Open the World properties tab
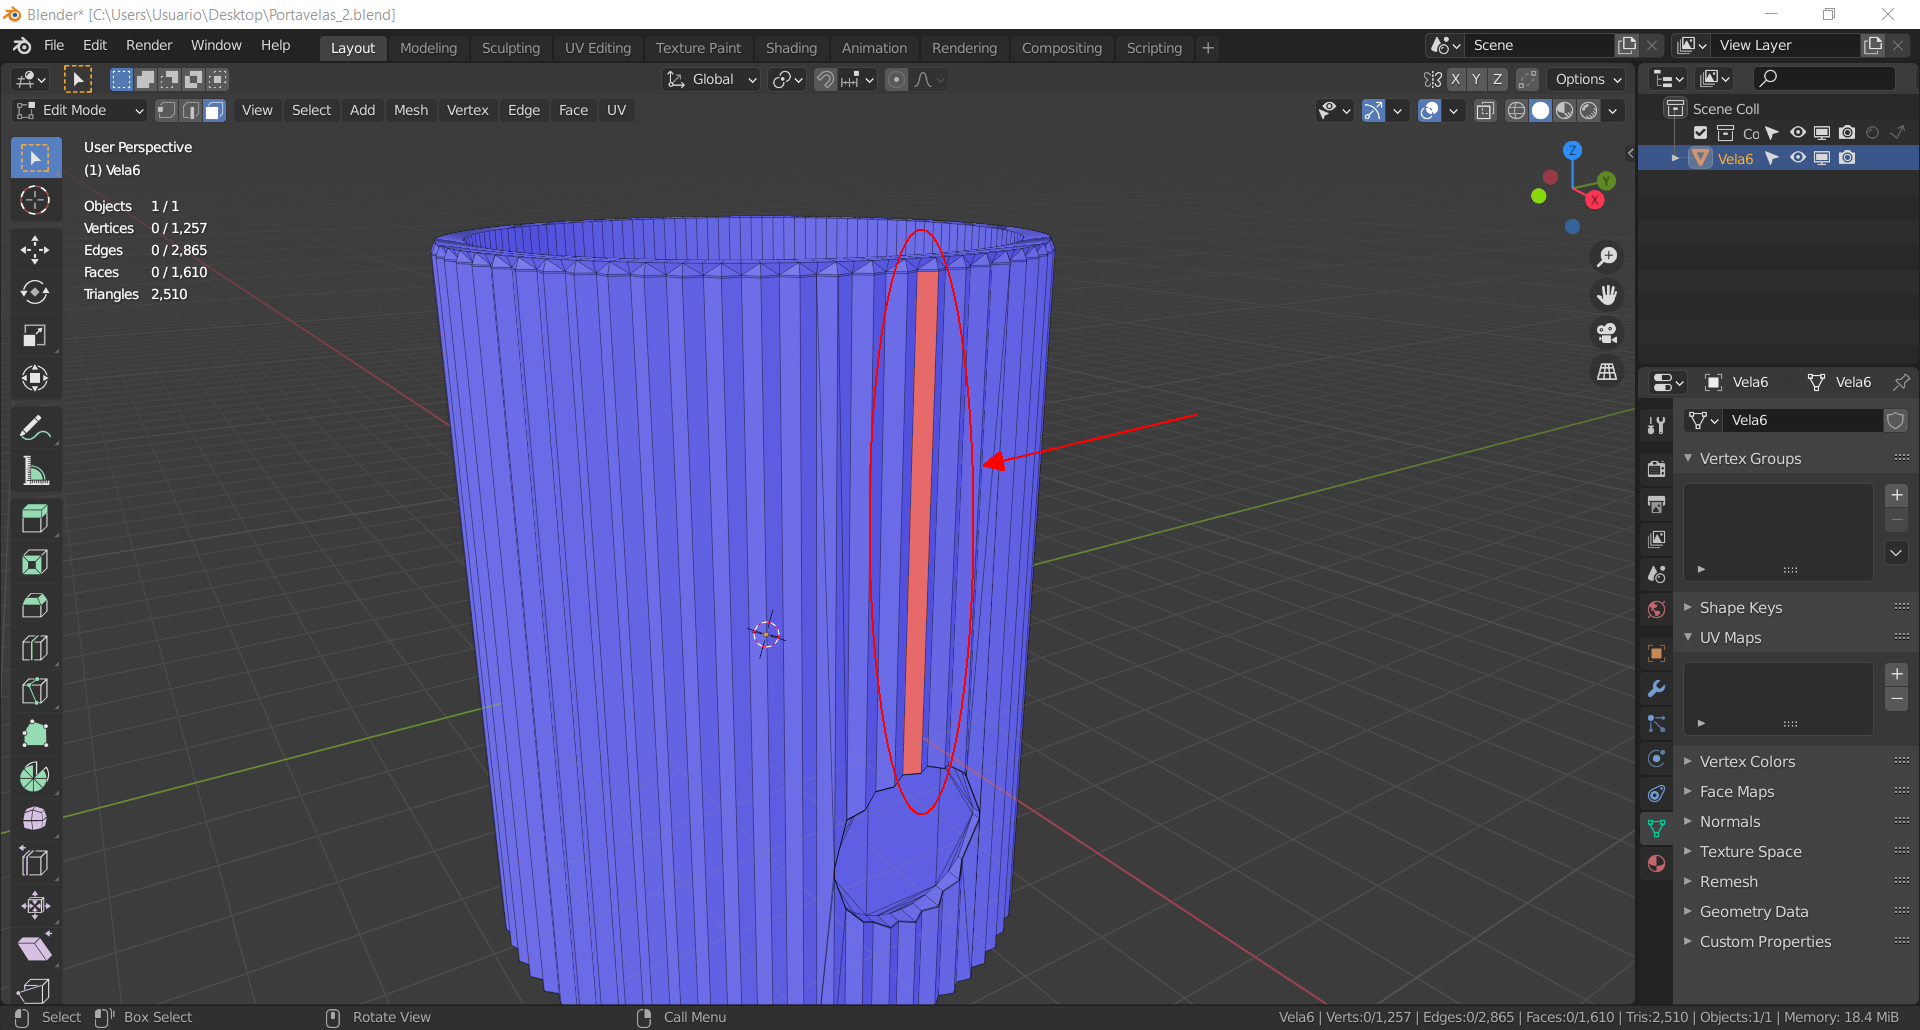Image resolution: width=1920 pixels, height=1030 pixels. click(x=1656, y=610)
